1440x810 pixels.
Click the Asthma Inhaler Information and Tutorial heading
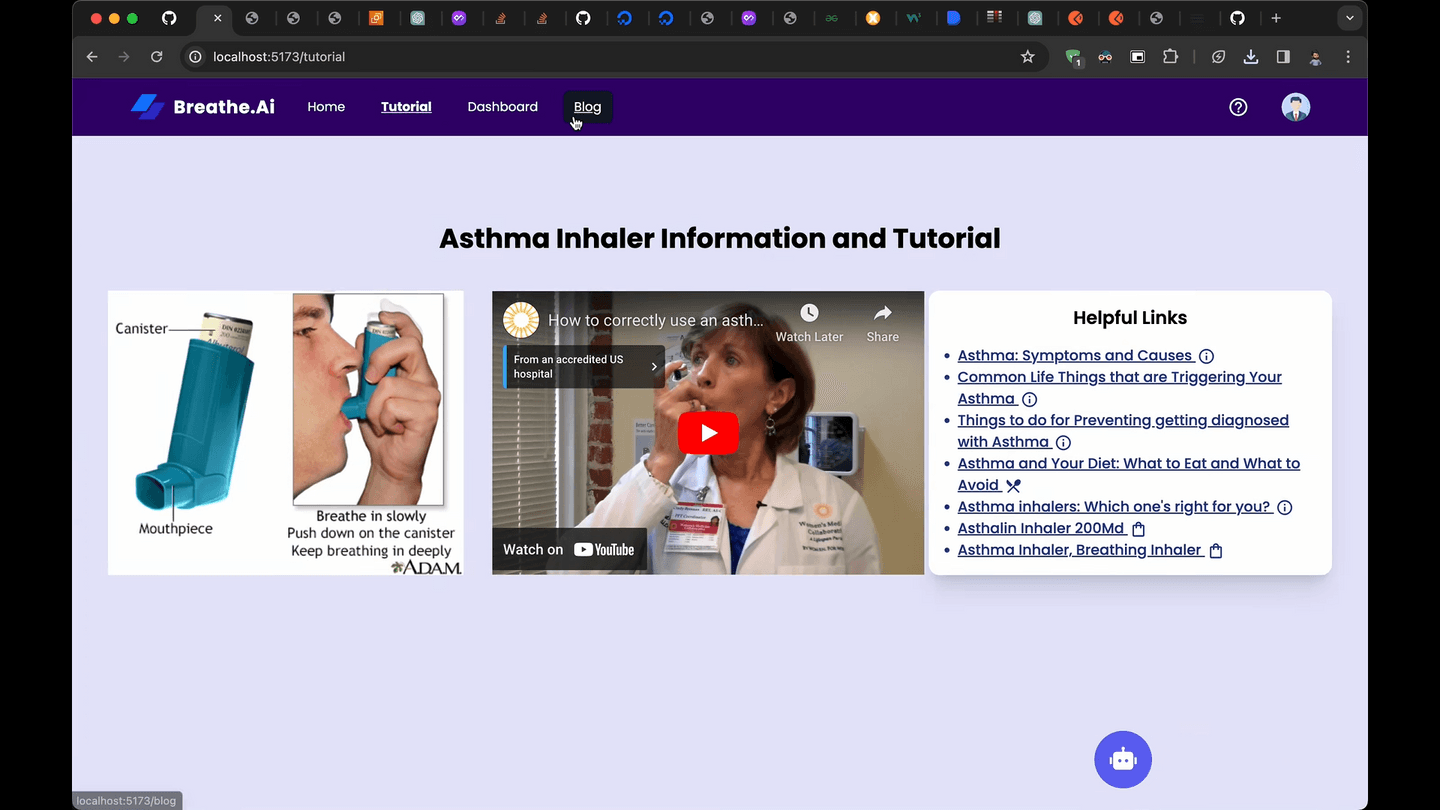click(x=720, y=238)
